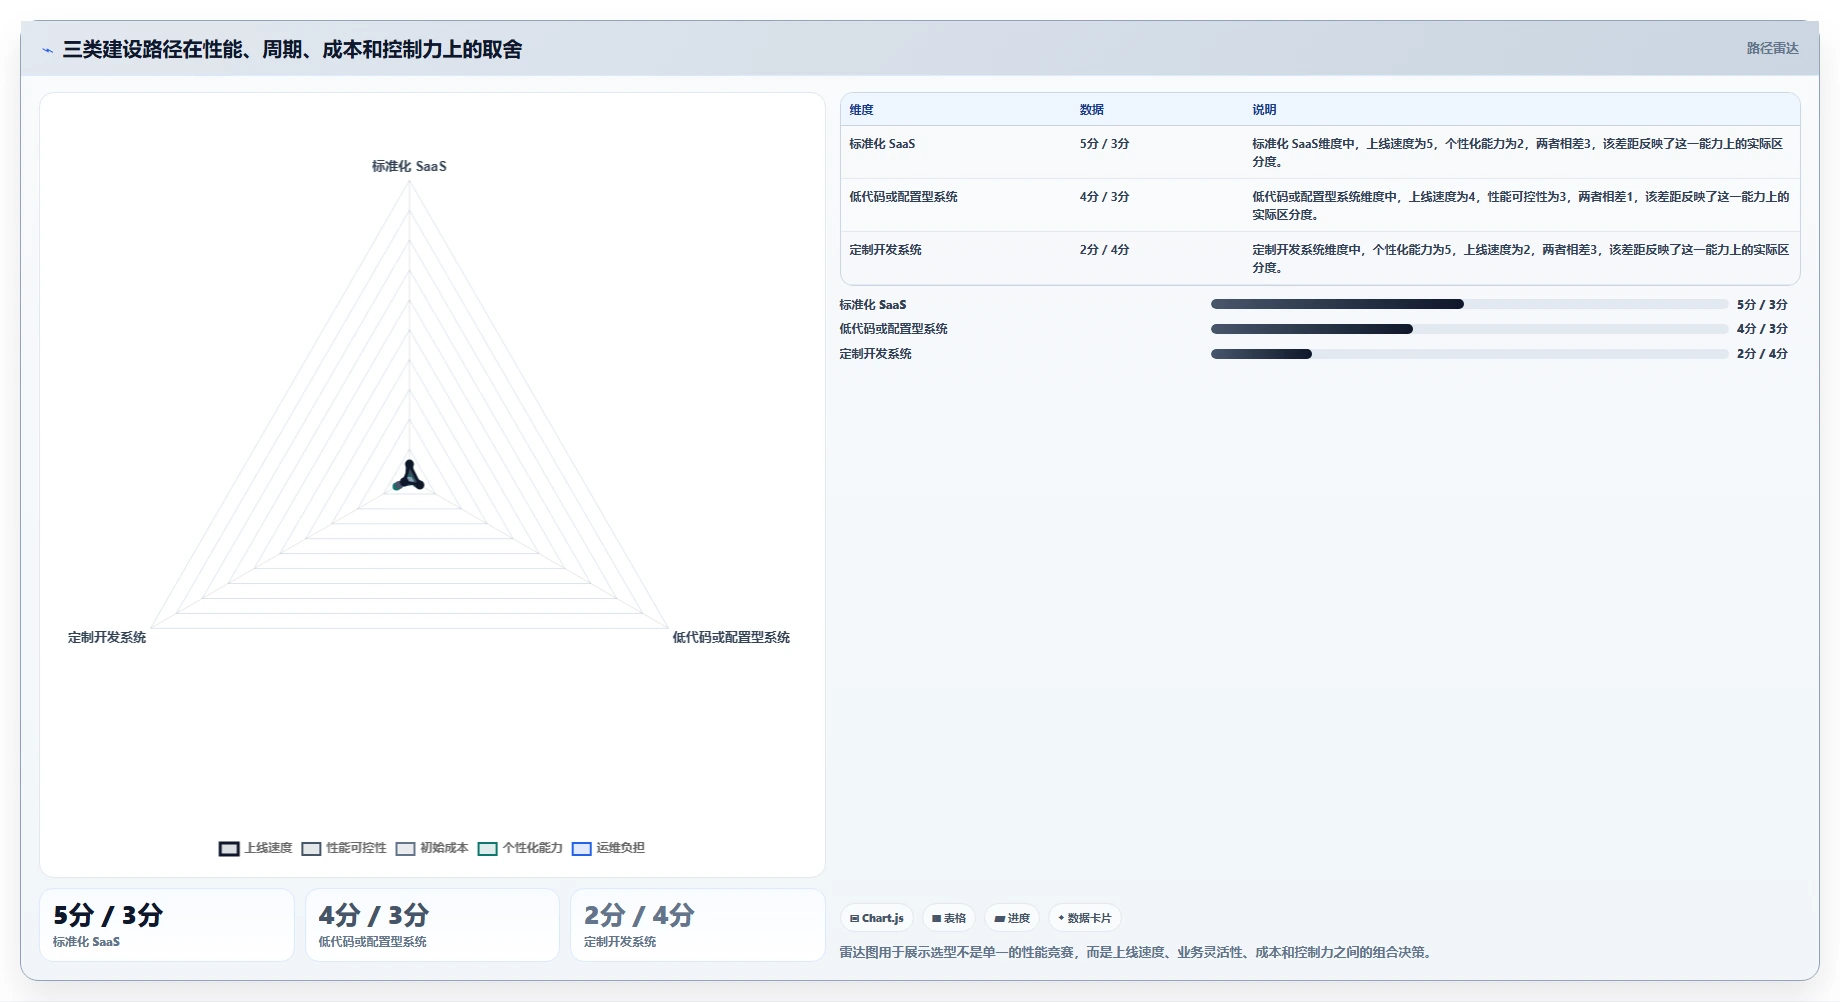Click the 定制开发系统 radar axis label

[x=107, y=637]
